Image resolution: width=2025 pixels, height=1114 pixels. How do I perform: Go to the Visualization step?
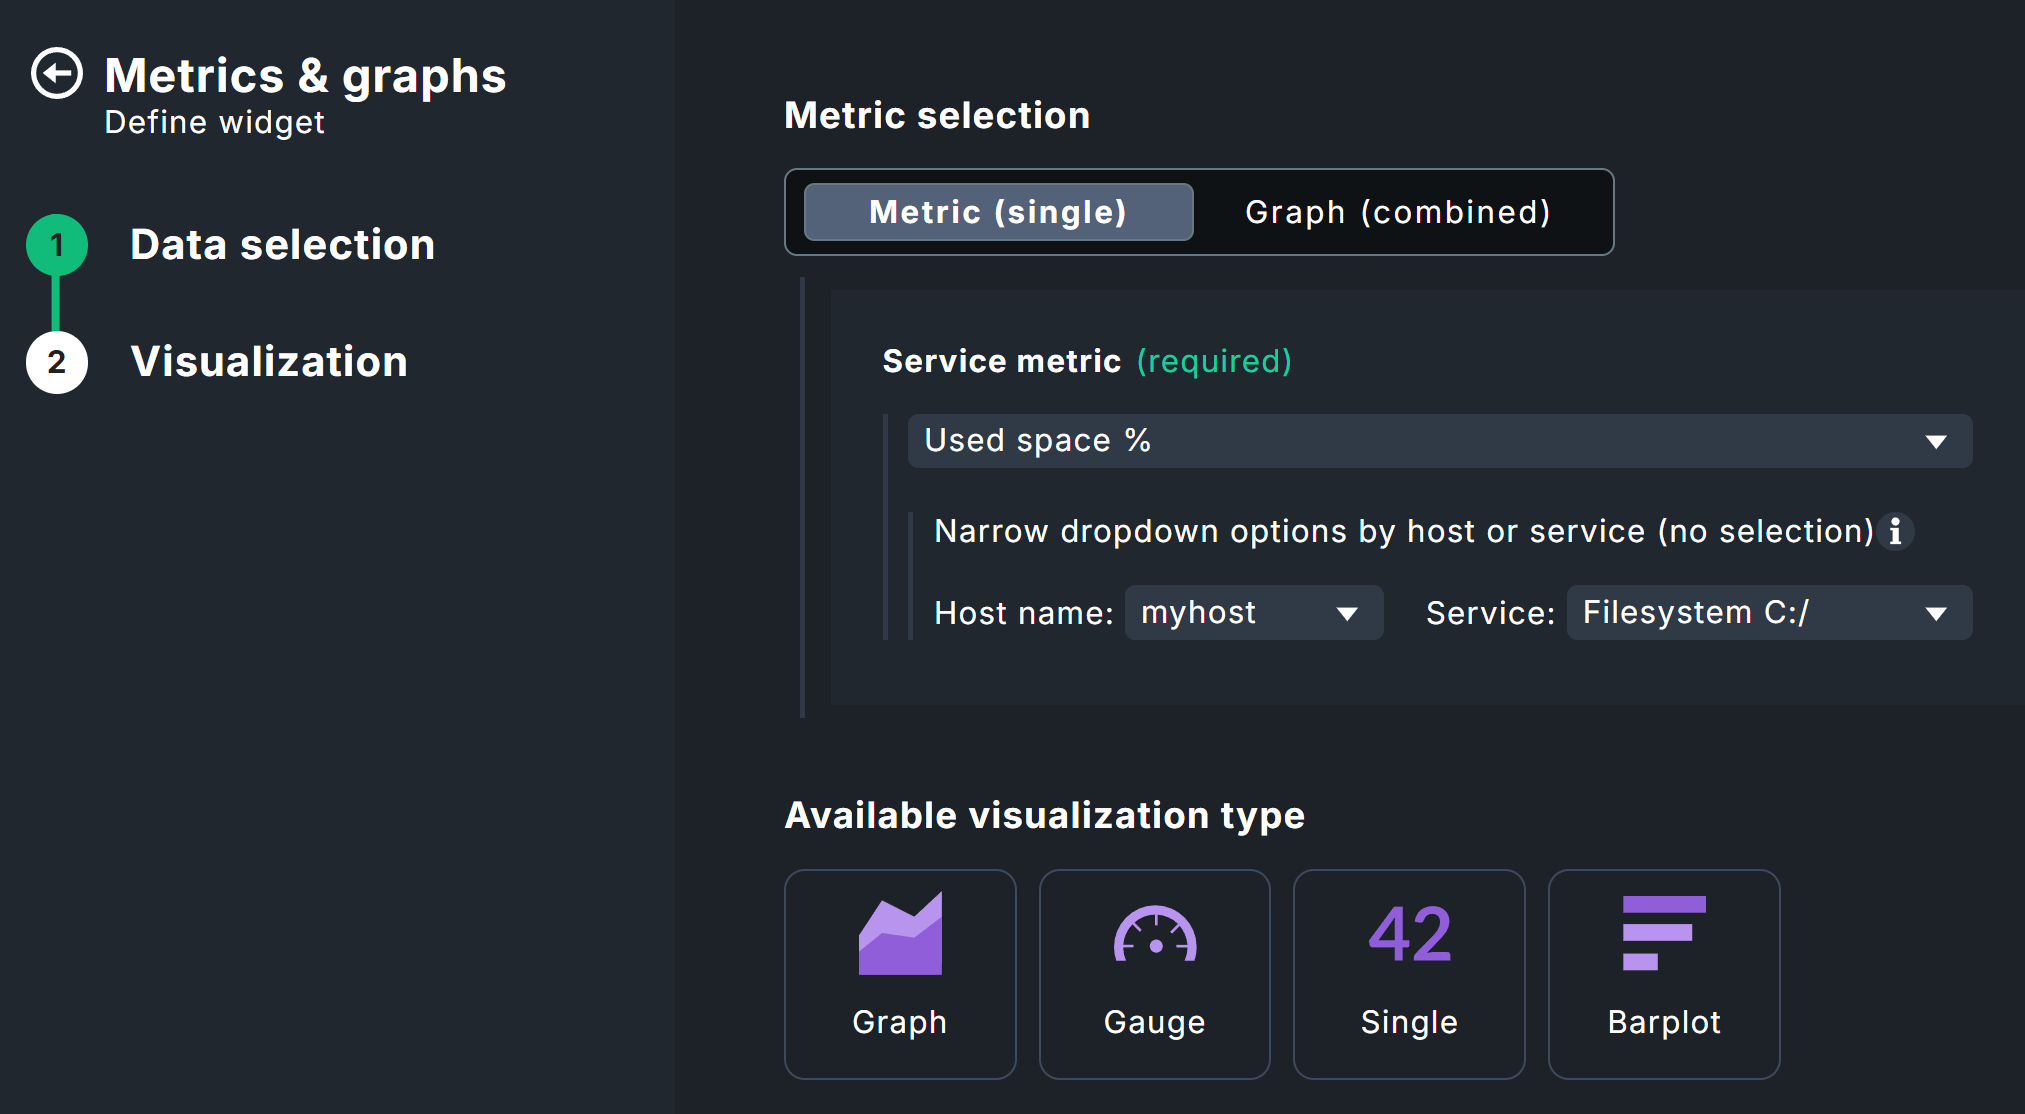[x=268, y=362]
